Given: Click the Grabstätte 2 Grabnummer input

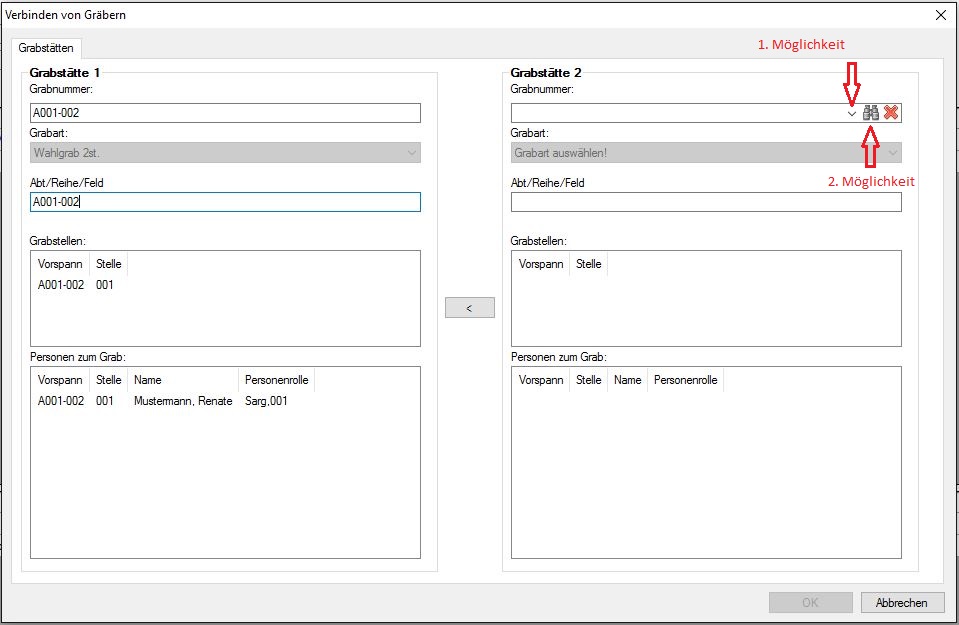Looking at the screenshot, I should click(x=678, y=113).
